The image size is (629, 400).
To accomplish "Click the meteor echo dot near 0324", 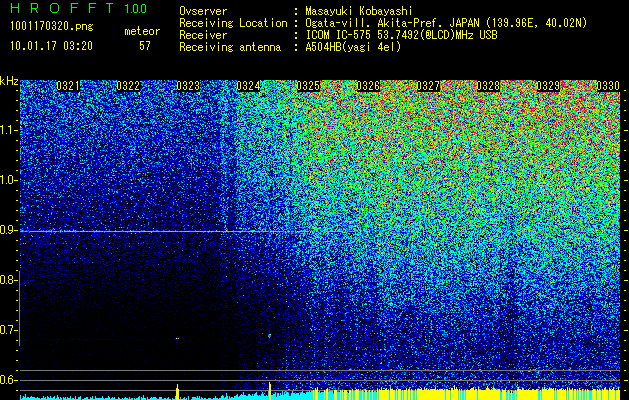I will click(270, 335).
